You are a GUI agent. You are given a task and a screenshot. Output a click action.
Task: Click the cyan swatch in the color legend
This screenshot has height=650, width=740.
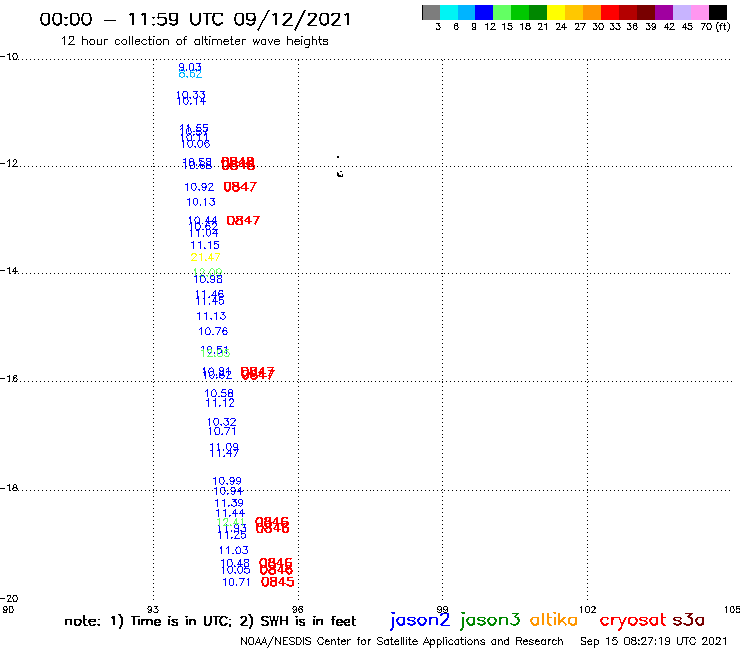(449, 12)
